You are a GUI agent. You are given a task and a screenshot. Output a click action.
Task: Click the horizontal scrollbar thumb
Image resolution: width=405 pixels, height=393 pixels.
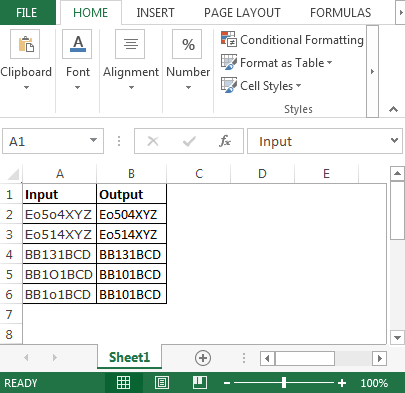point(305,359)
